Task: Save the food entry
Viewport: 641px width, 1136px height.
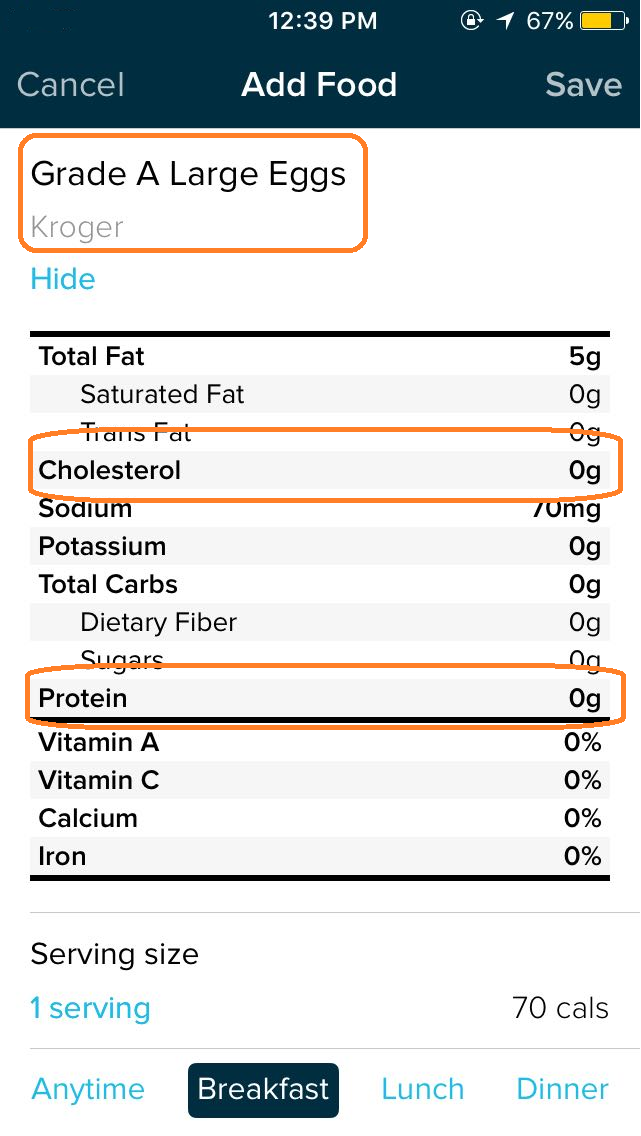Action: [x=584, y=85]
